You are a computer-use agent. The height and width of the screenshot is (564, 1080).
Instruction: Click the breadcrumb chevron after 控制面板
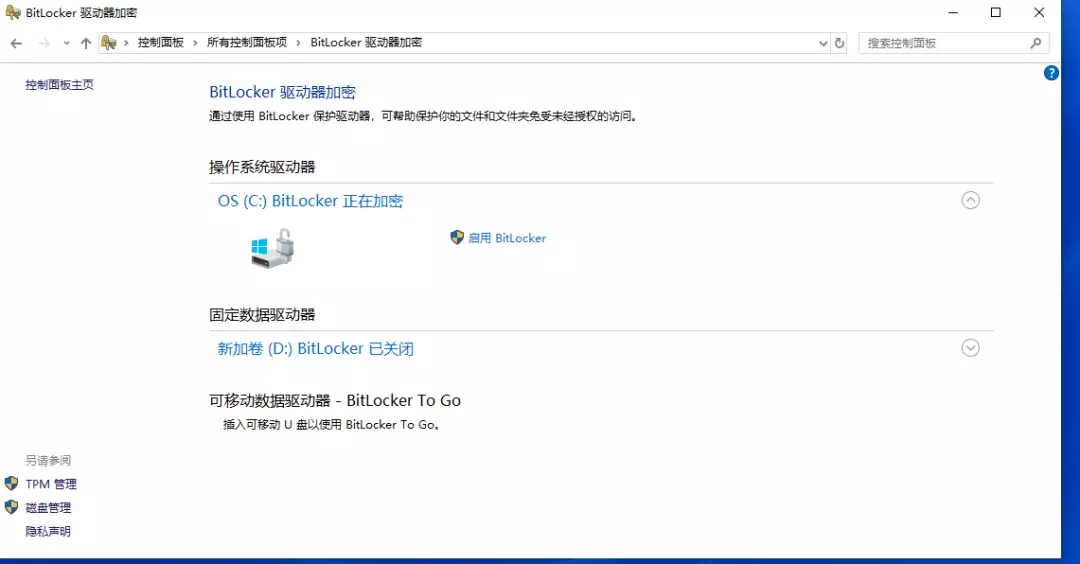pyautogui.click(x=195, y=43)
